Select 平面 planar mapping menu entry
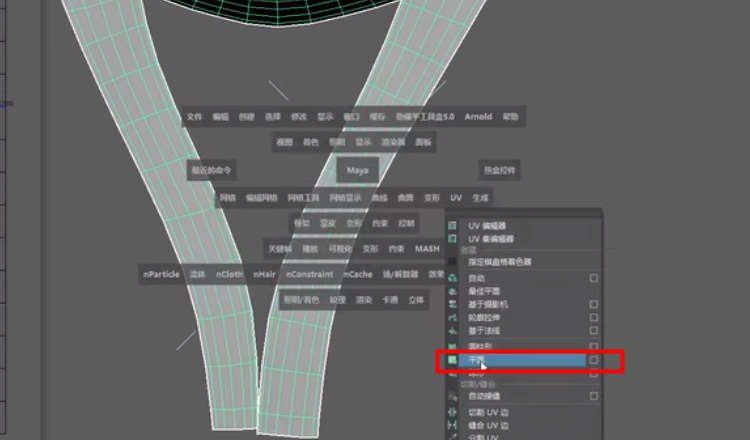 (x=510, y=359)
